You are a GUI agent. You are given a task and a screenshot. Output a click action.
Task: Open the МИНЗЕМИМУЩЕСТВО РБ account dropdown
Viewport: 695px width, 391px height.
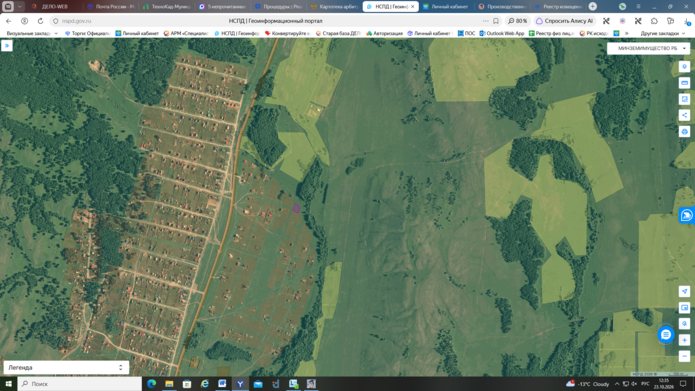click(648, 48)
